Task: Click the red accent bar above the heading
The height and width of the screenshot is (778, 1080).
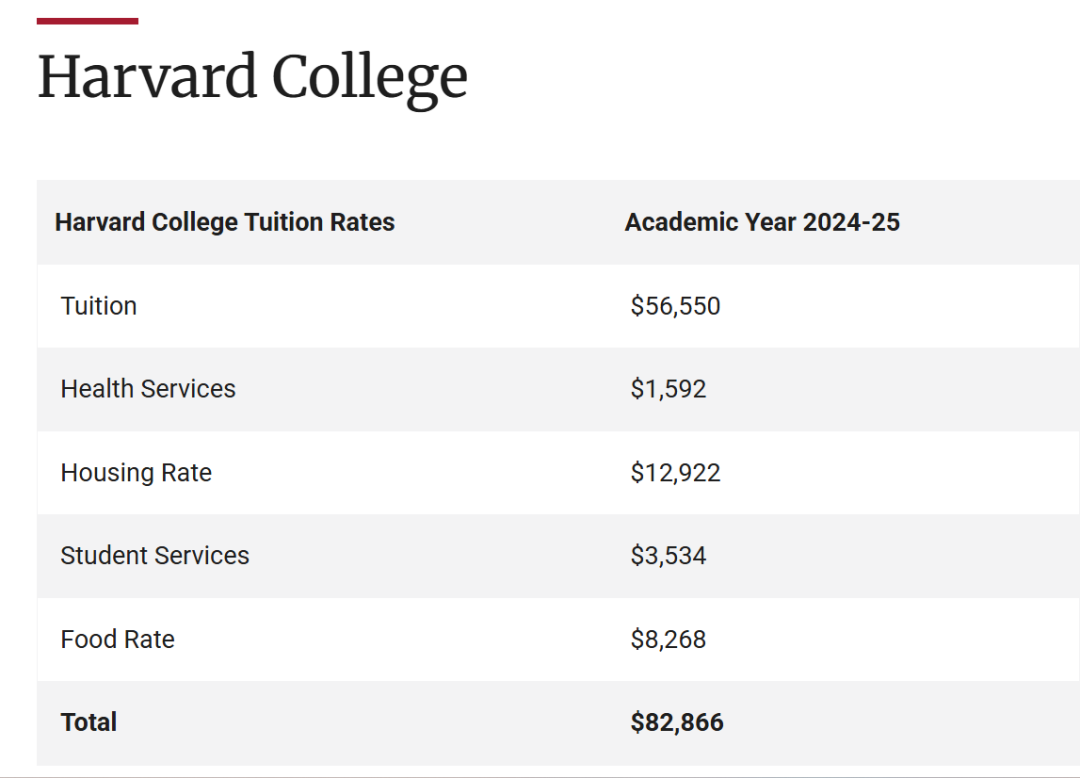Action: 87,21
